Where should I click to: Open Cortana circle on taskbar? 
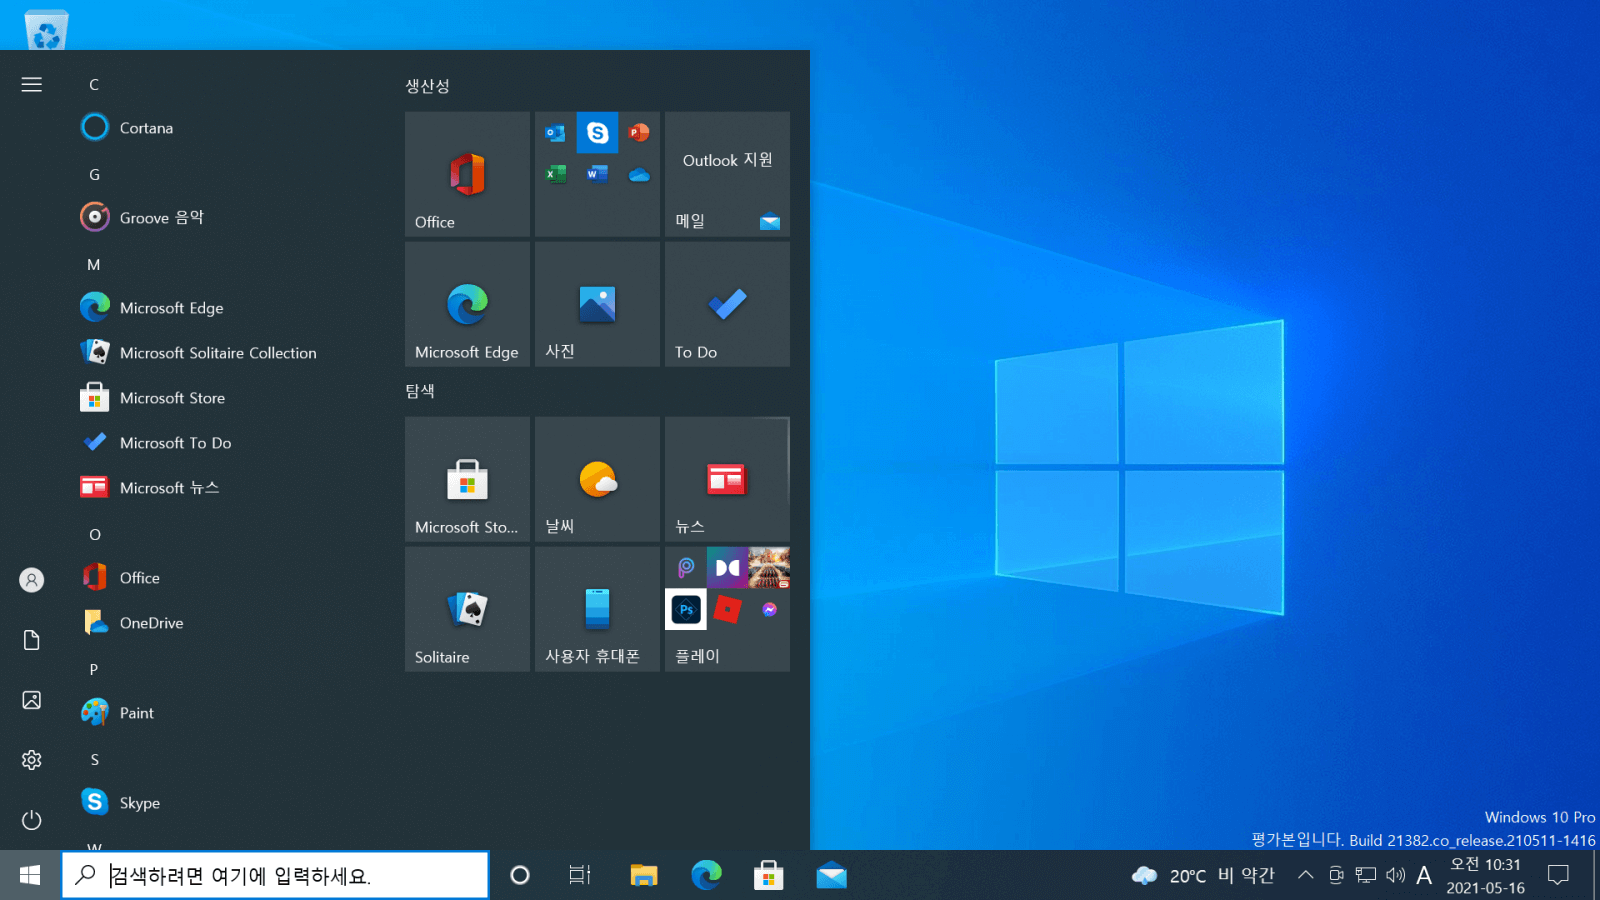[519, 875]
